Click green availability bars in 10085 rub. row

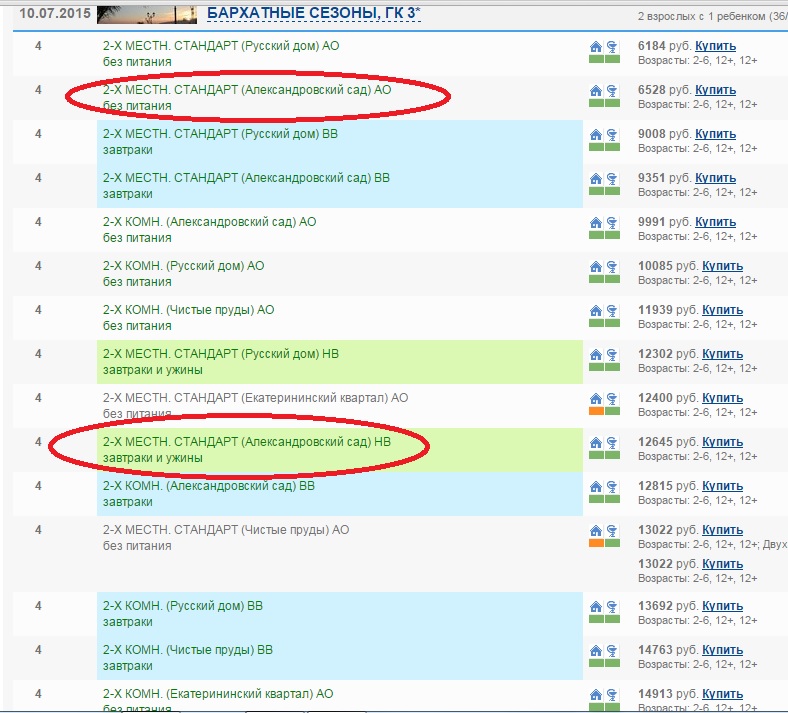click(604, 279)
